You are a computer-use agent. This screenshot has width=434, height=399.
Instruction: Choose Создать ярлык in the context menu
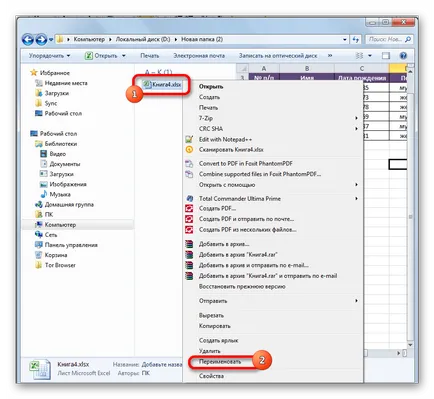[219, 340]
